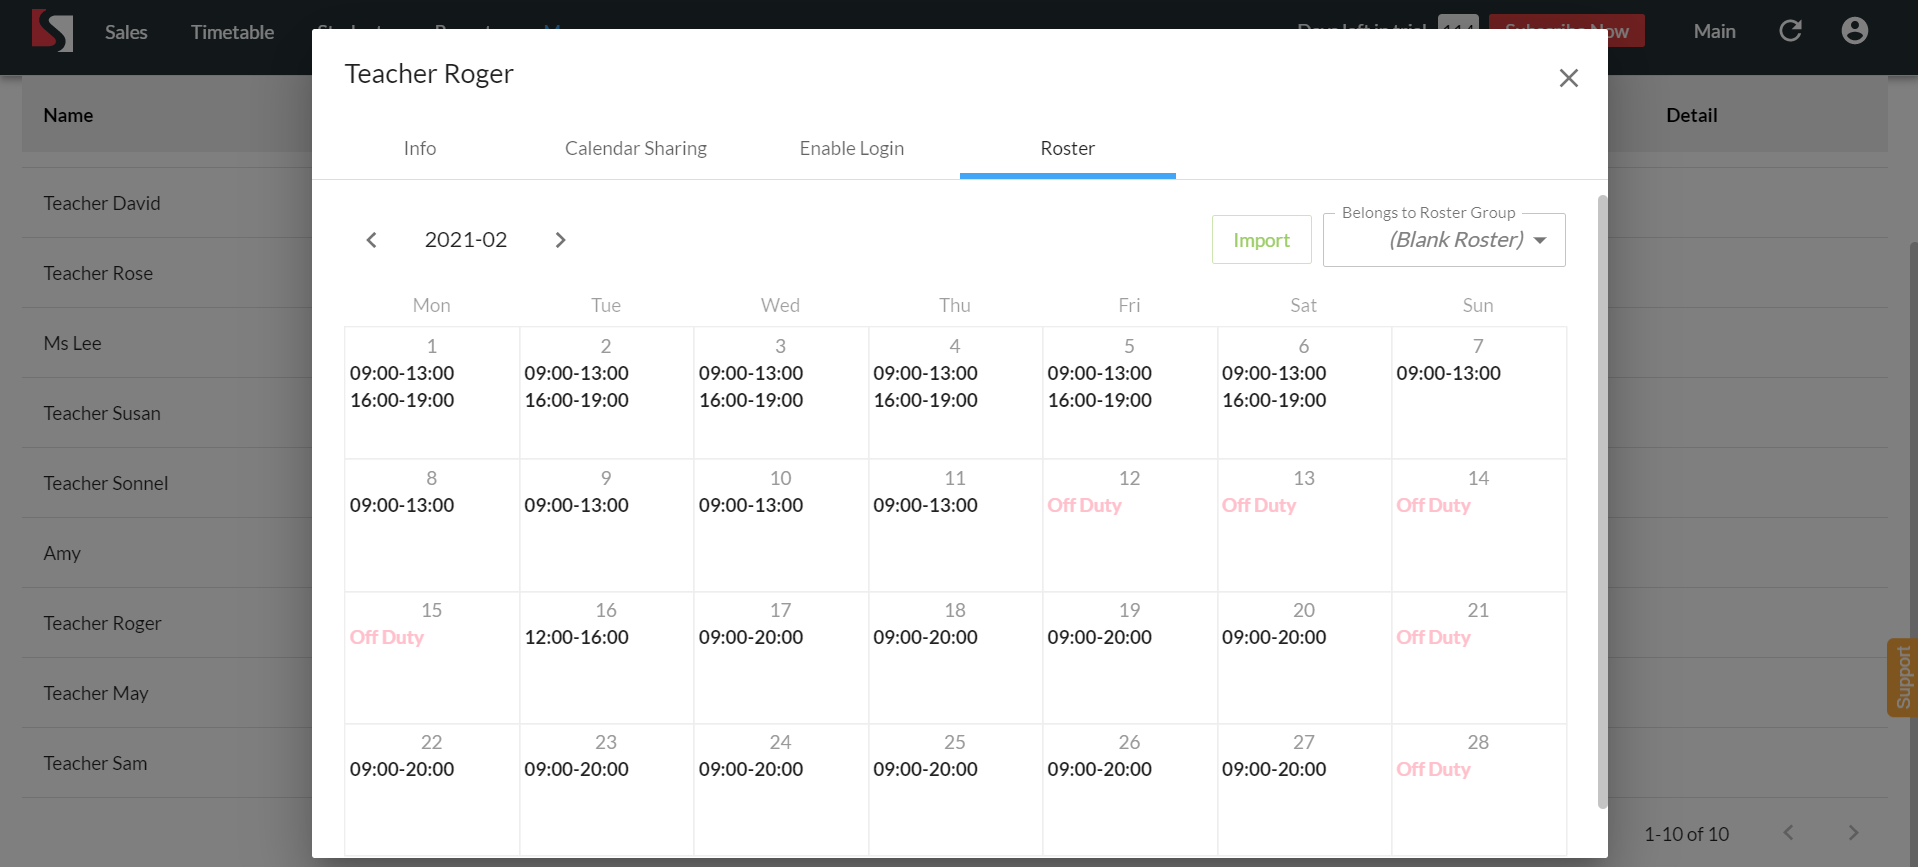Switch to the Info tab
This screenshot has height=867, width=1918.
419,149
